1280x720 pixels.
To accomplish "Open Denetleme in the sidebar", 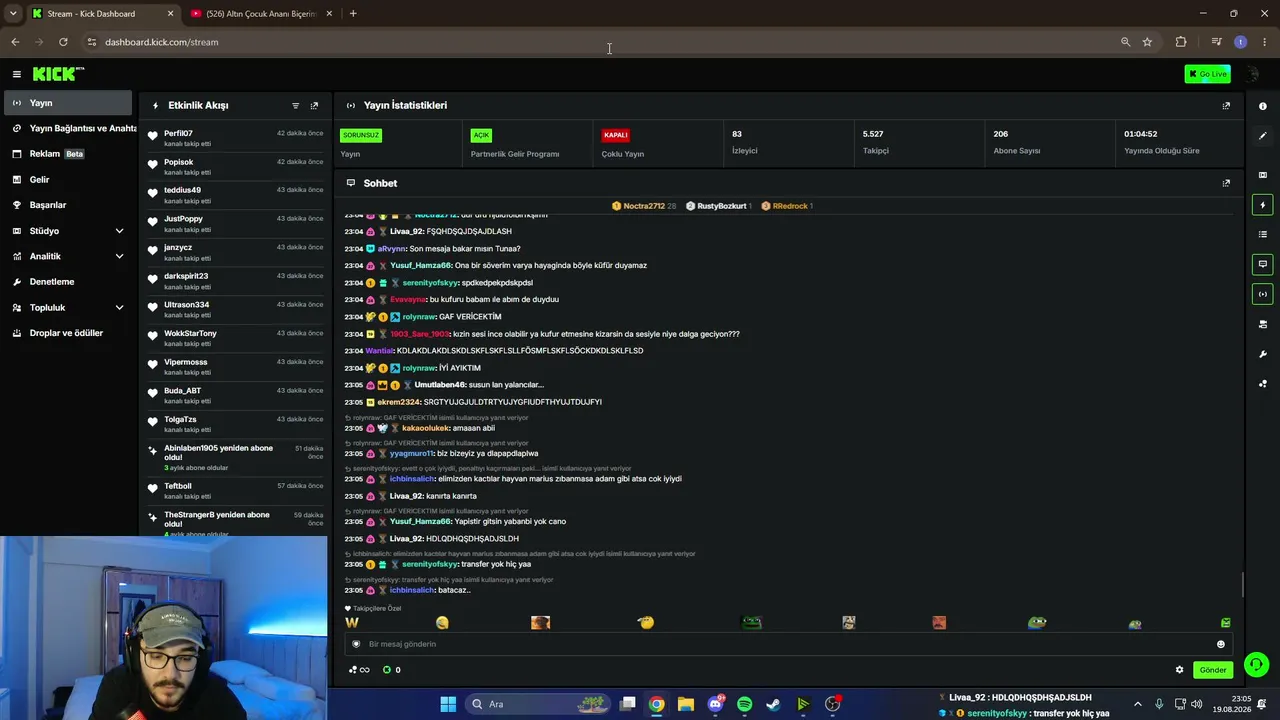I will (66, 282).
